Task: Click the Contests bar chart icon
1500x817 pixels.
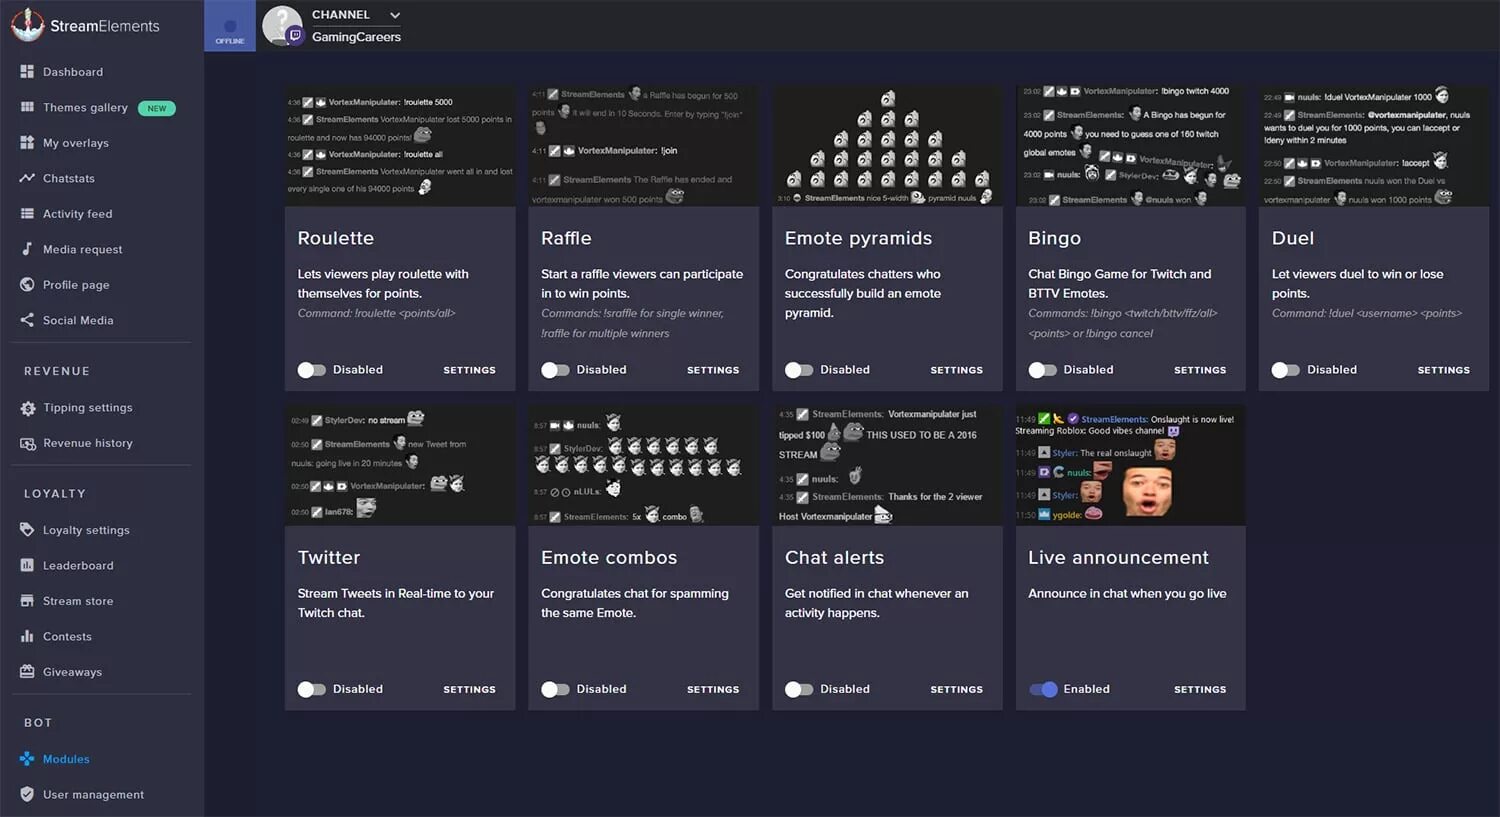Action: (x=27, y=637)
